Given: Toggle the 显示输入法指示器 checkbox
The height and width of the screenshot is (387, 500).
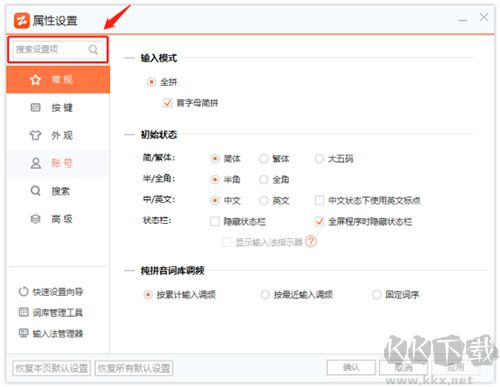Looking at the screenshot, I should point(227,242).
